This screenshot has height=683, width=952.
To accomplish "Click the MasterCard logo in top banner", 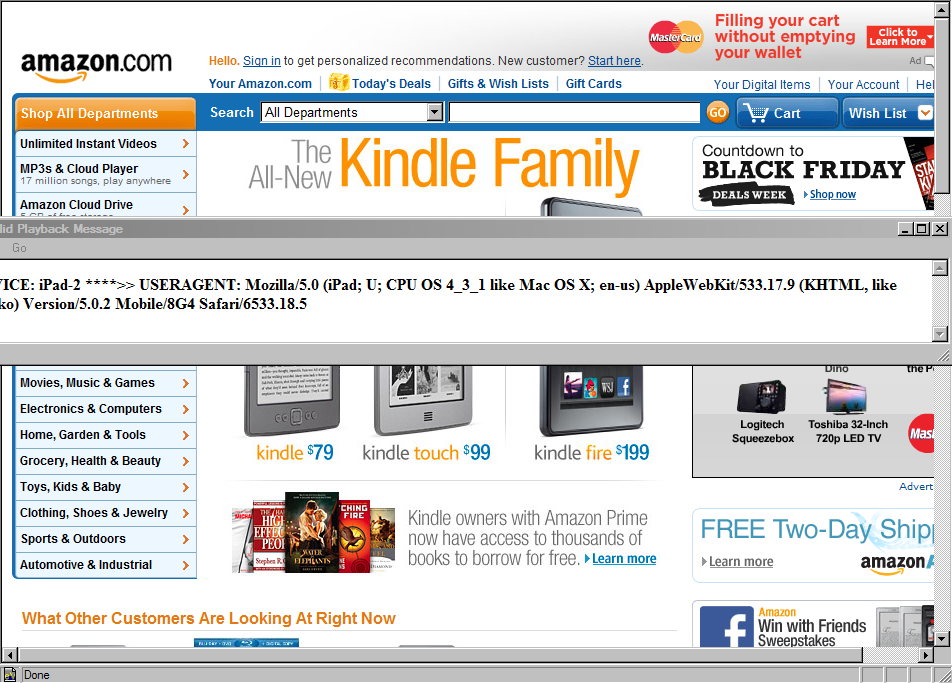I will (x=676, y=38).
